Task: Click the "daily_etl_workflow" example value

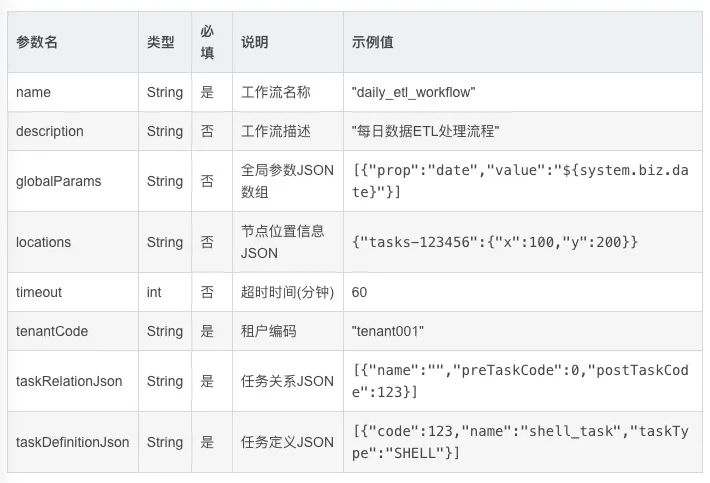Action: [x=414, y=92]
